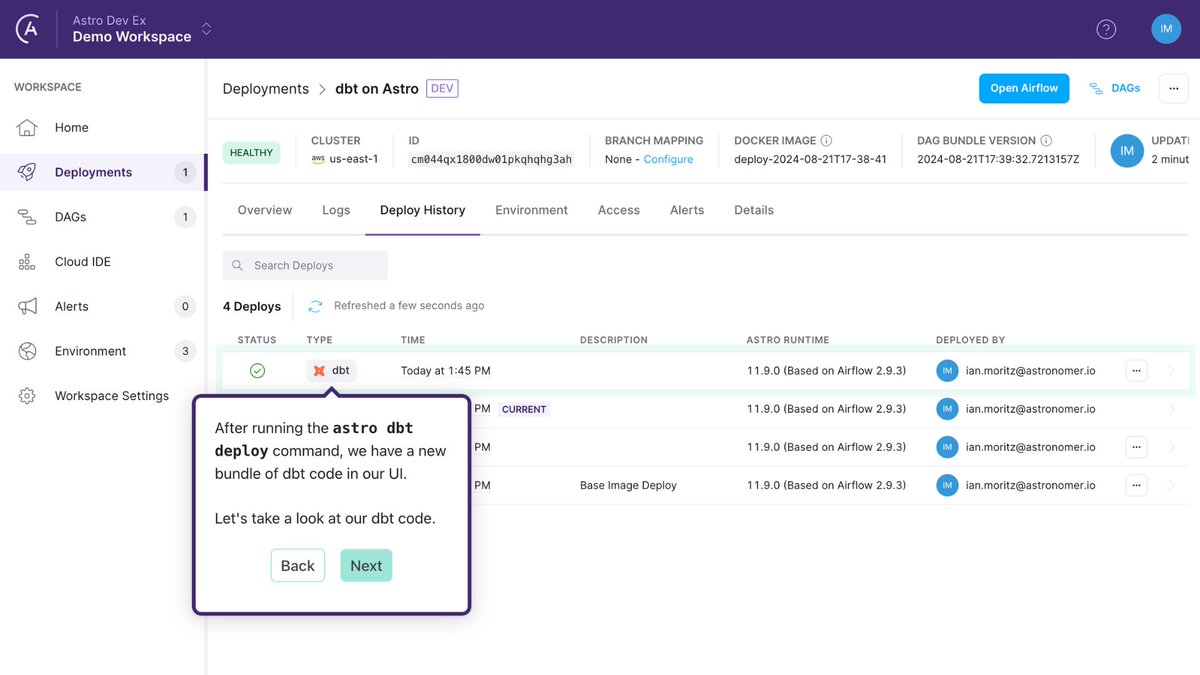Click the dbt type badge

[x=331, y=371]
